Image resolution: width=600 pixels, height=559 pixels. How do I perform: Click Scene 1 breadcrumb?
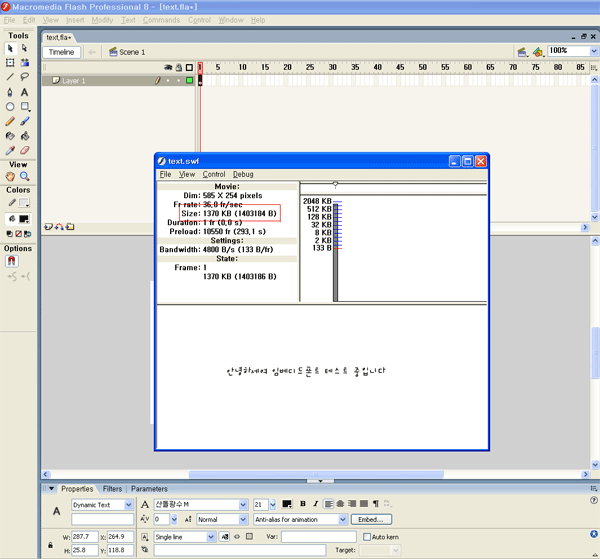point(127,52)
